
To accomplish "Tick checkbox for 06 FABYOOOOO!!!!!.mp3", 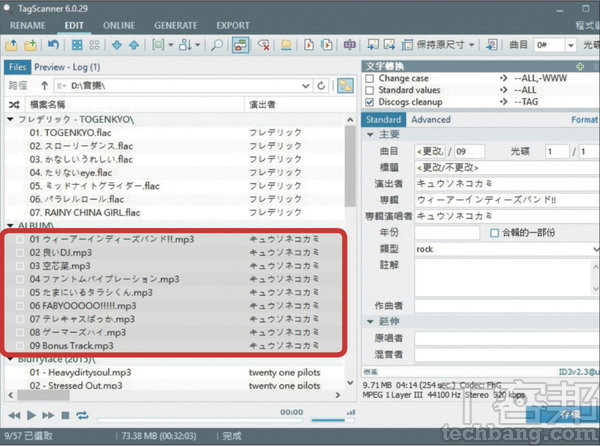I will (x=20, y=306).
